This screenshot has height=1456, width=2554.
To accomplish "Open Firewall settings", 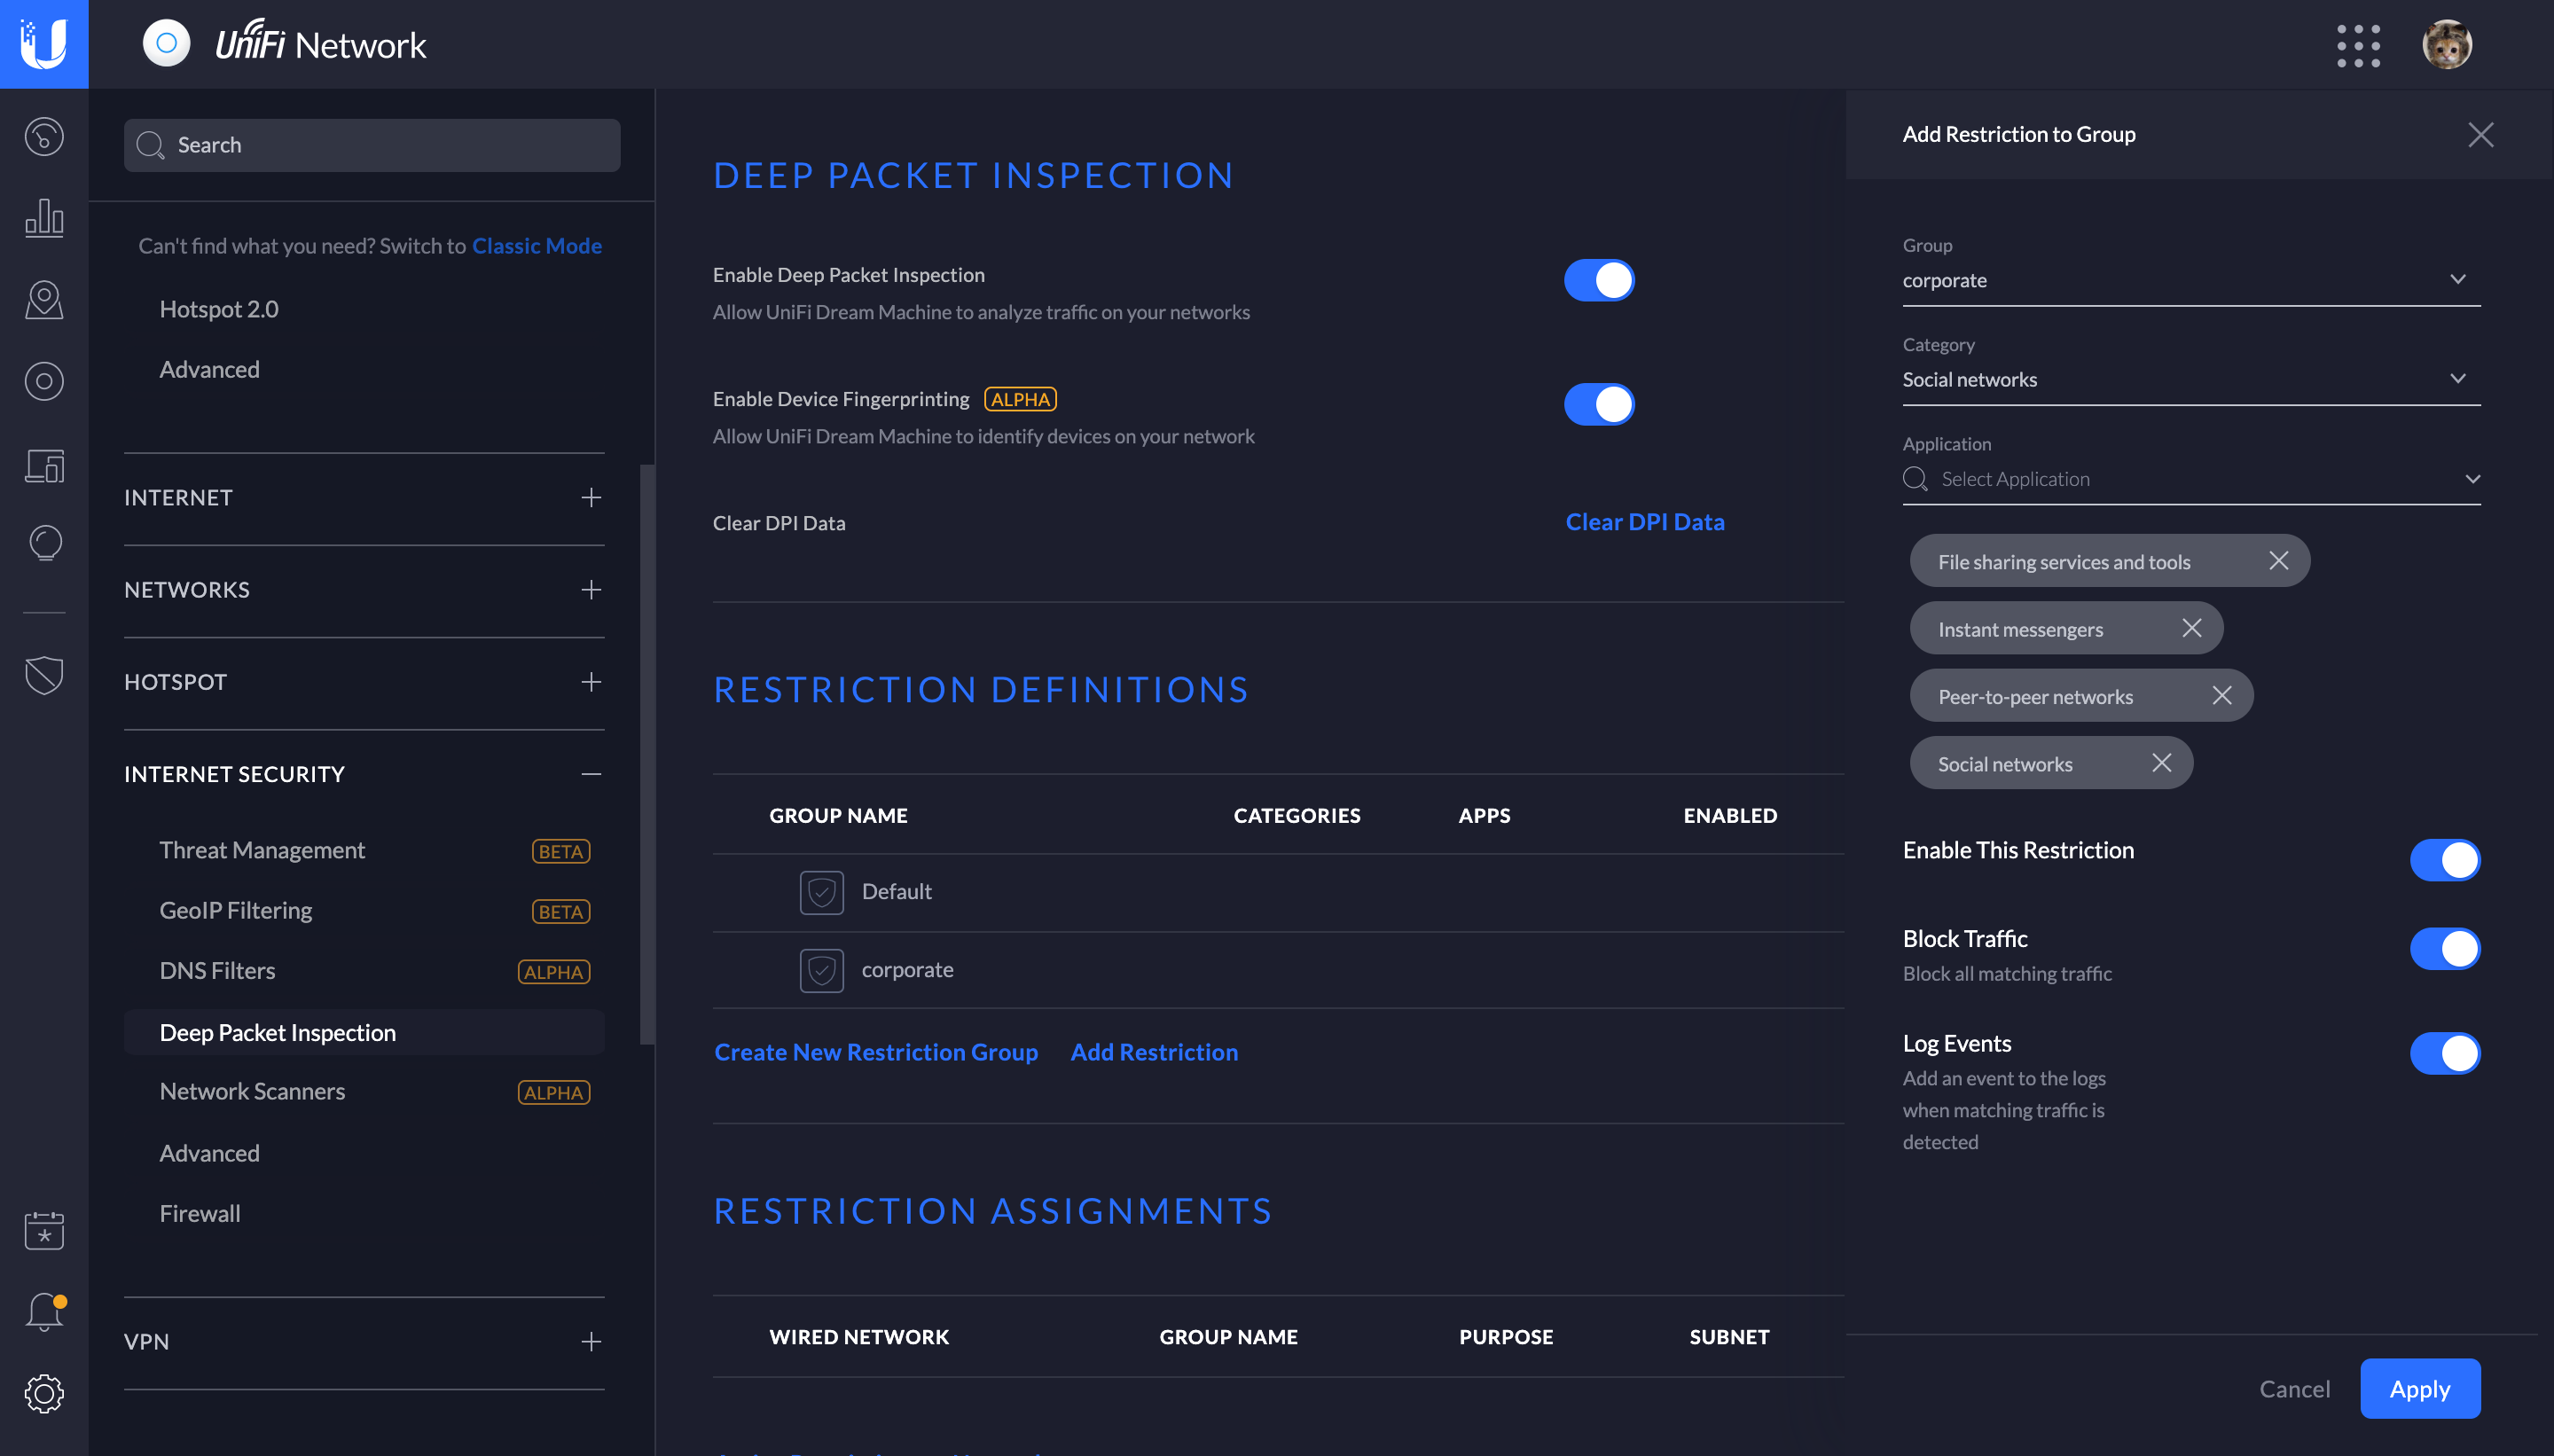I will coord(200,1213).
